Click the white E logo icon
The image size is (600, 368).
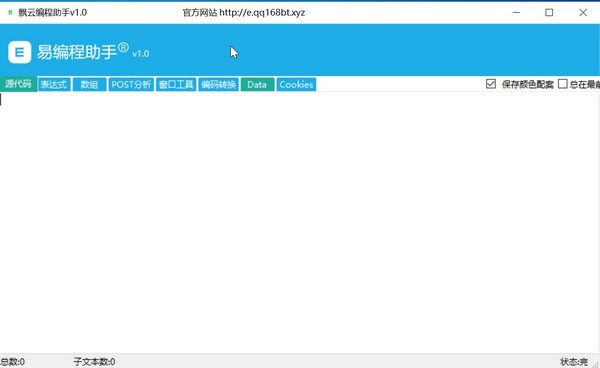20,52
